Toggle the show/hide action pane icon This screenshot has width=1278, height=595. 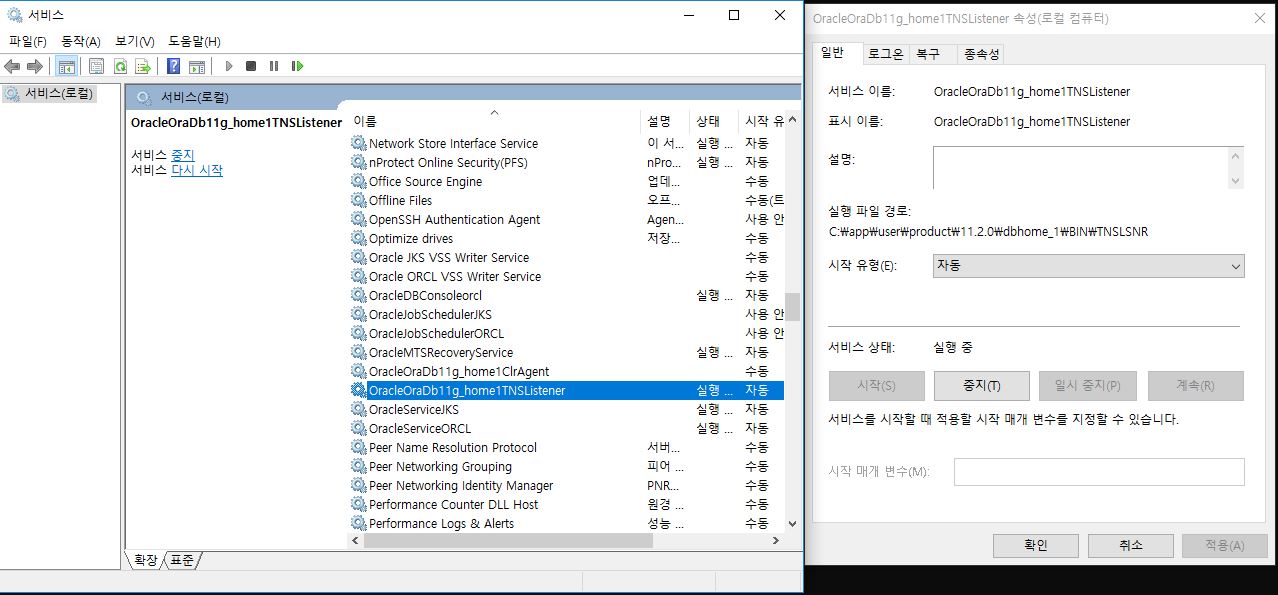click(x=197, y=66)
